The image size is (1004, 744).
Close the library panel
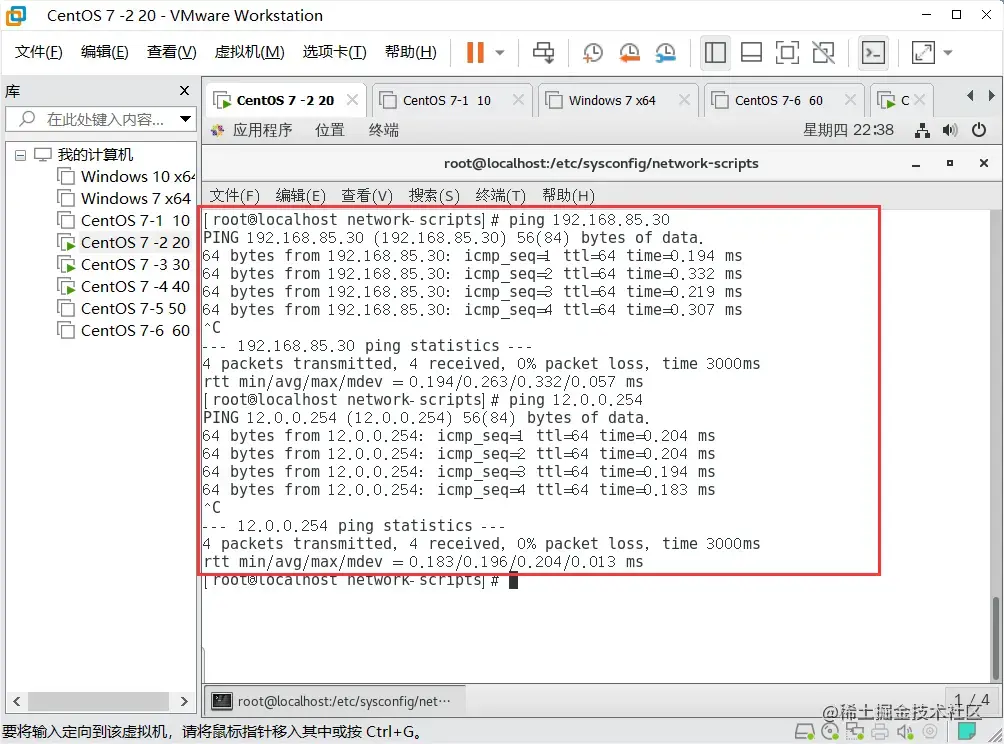pyautogui.click(x=184, y=91)
